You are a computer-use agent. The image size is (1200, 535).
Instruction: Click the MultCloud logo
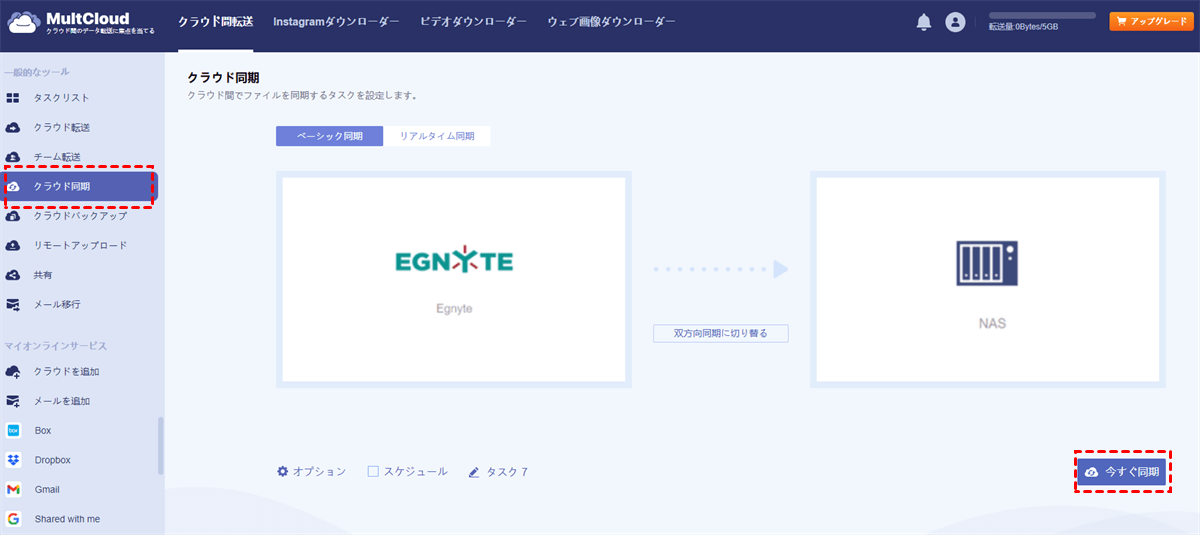click(80, 22)
